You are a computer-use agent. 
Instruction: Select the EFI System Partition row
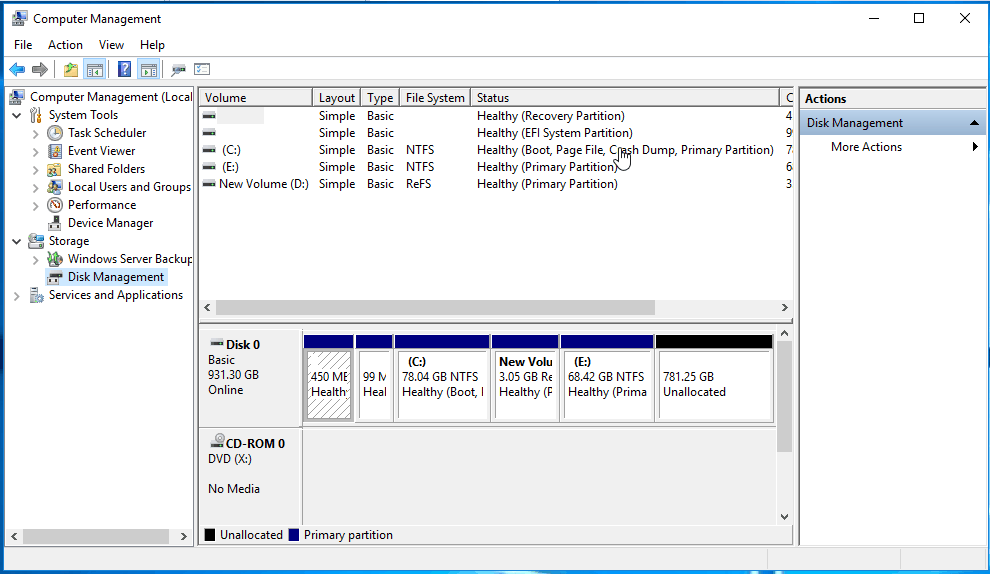point(496,133)
